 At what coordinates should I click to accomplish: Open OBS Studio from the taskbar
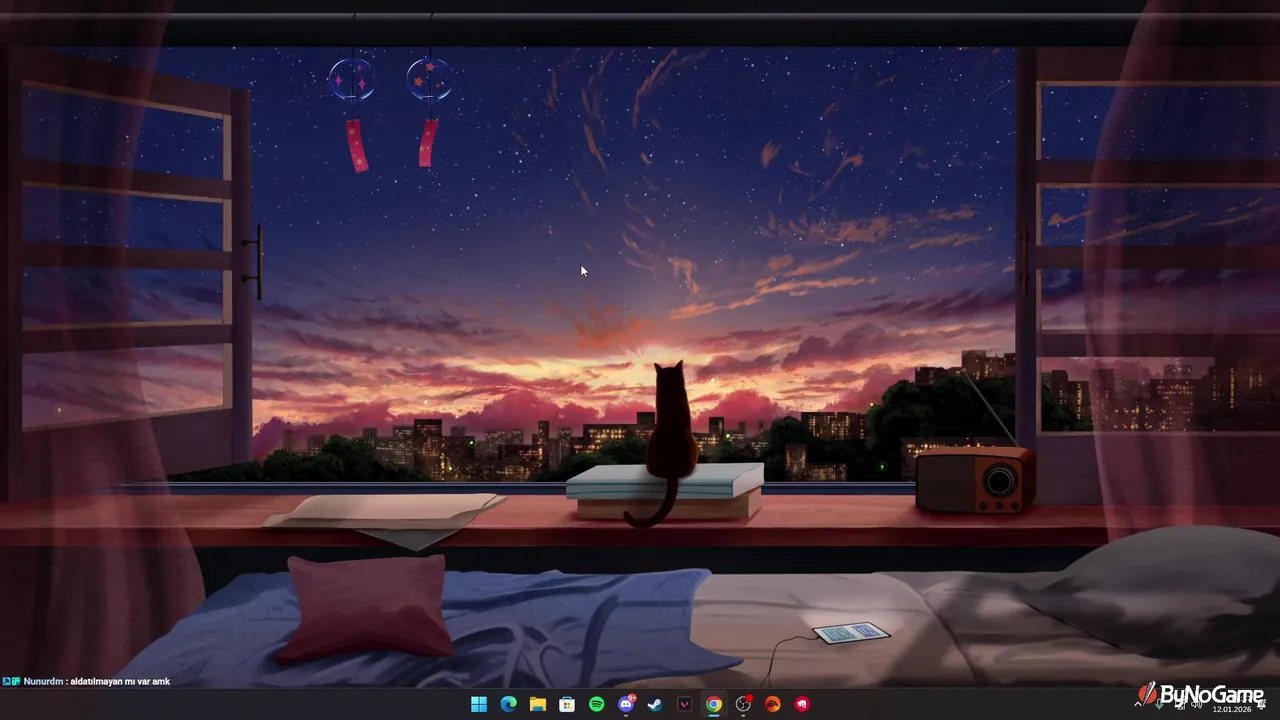coord(743,704)
